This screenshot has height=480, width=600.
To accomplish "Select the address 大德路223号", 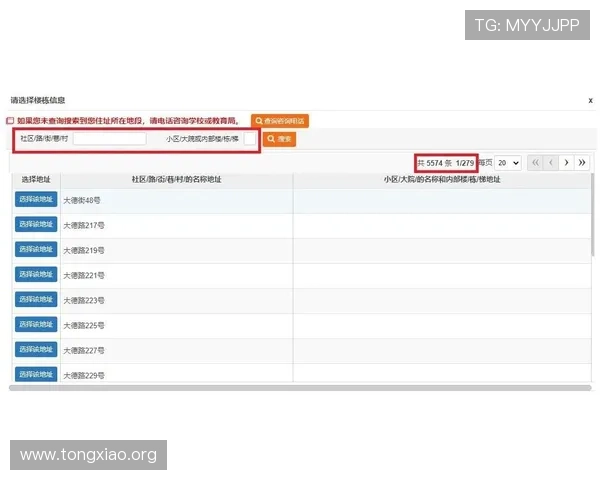I will (36, 299).
